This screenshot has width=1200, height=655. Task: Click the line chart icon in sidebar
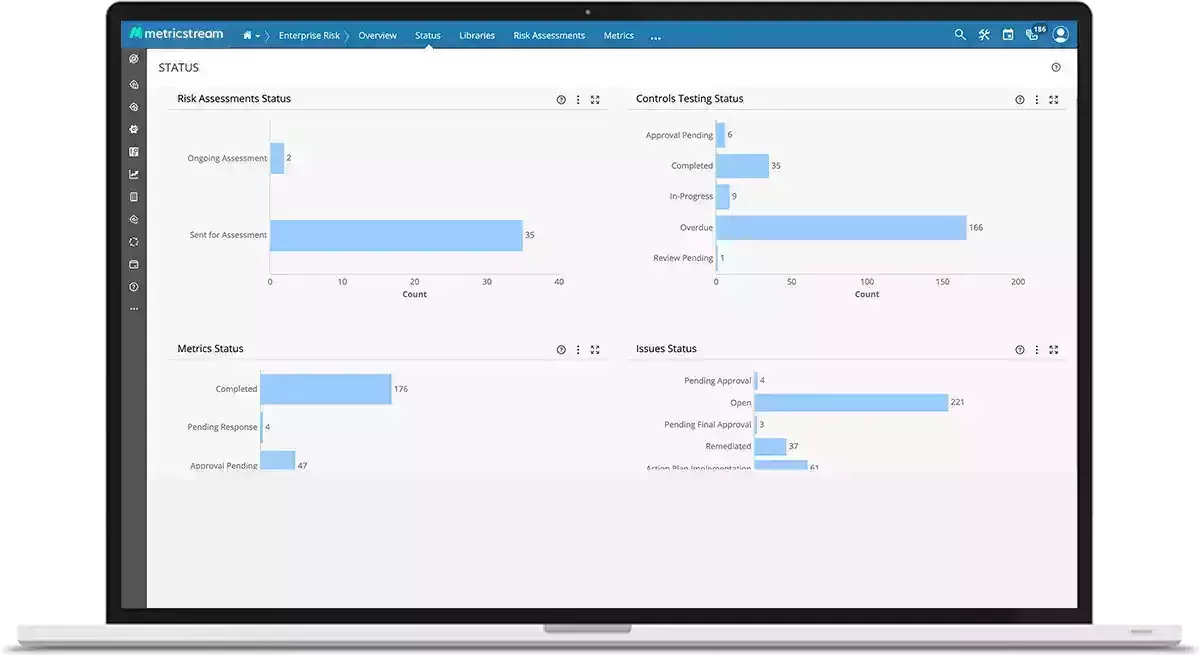pos(134,175)
